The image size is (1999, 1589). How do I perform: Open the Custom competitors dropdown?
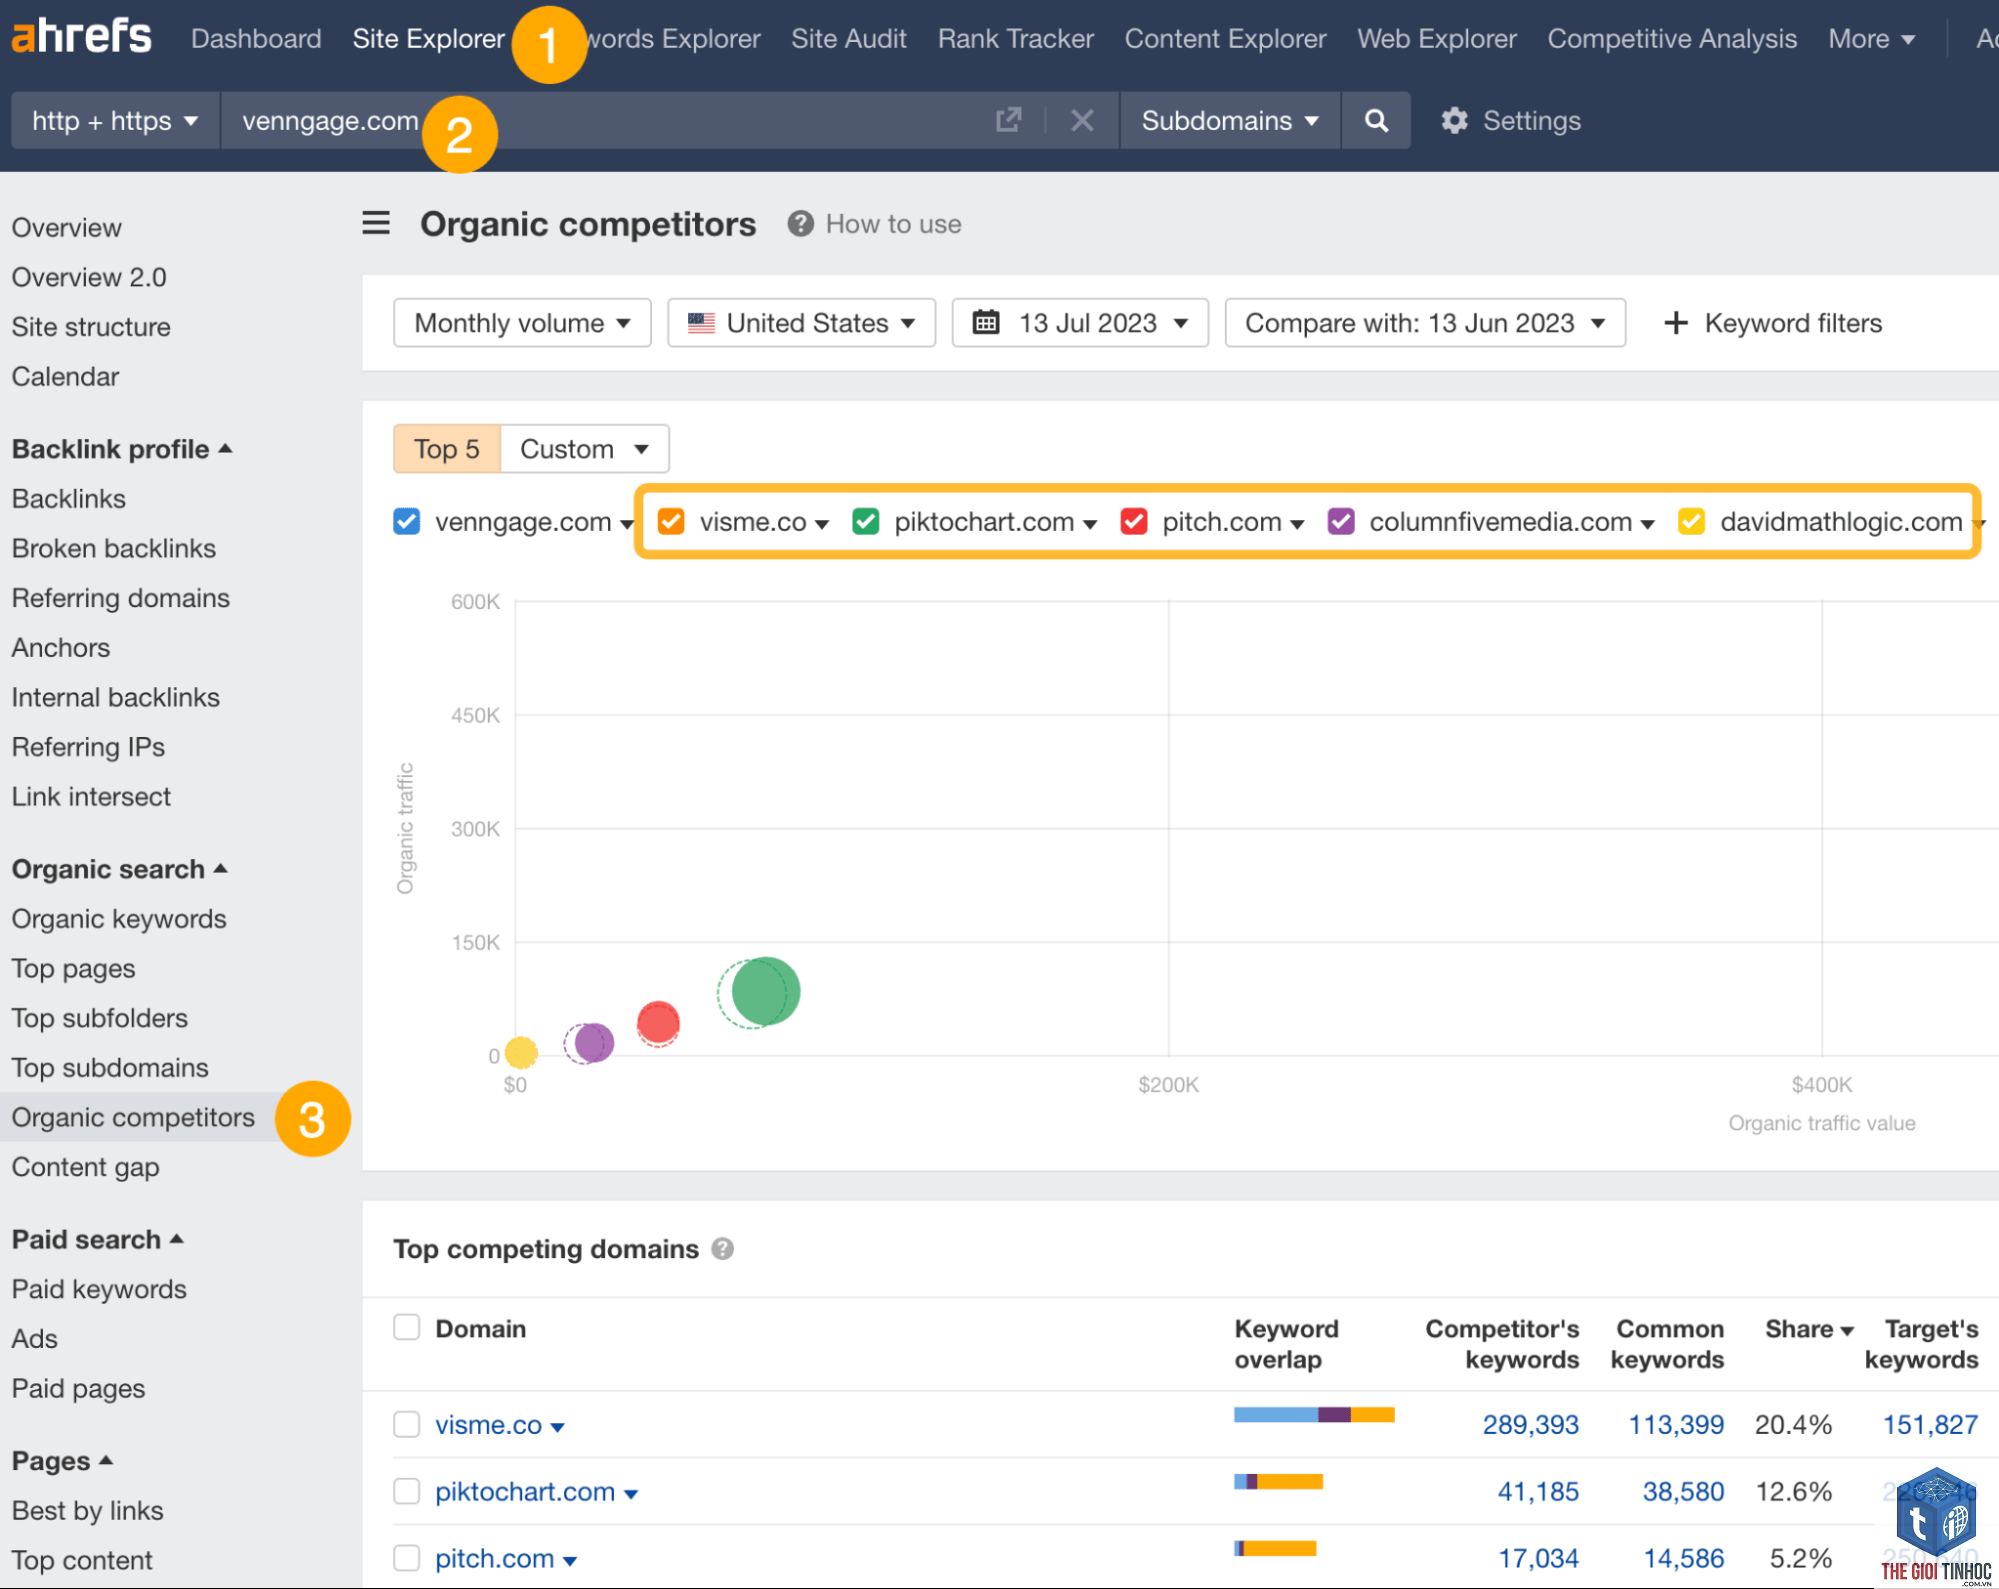pyautogui.click(x=584, y=449)
